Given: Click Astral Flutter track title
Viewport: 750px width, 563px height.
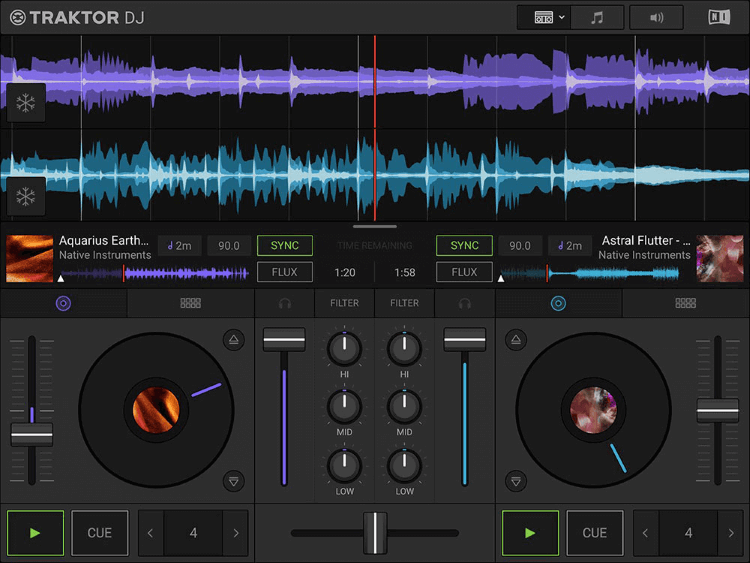Looking at the screenshot, I should pos(646,240).
